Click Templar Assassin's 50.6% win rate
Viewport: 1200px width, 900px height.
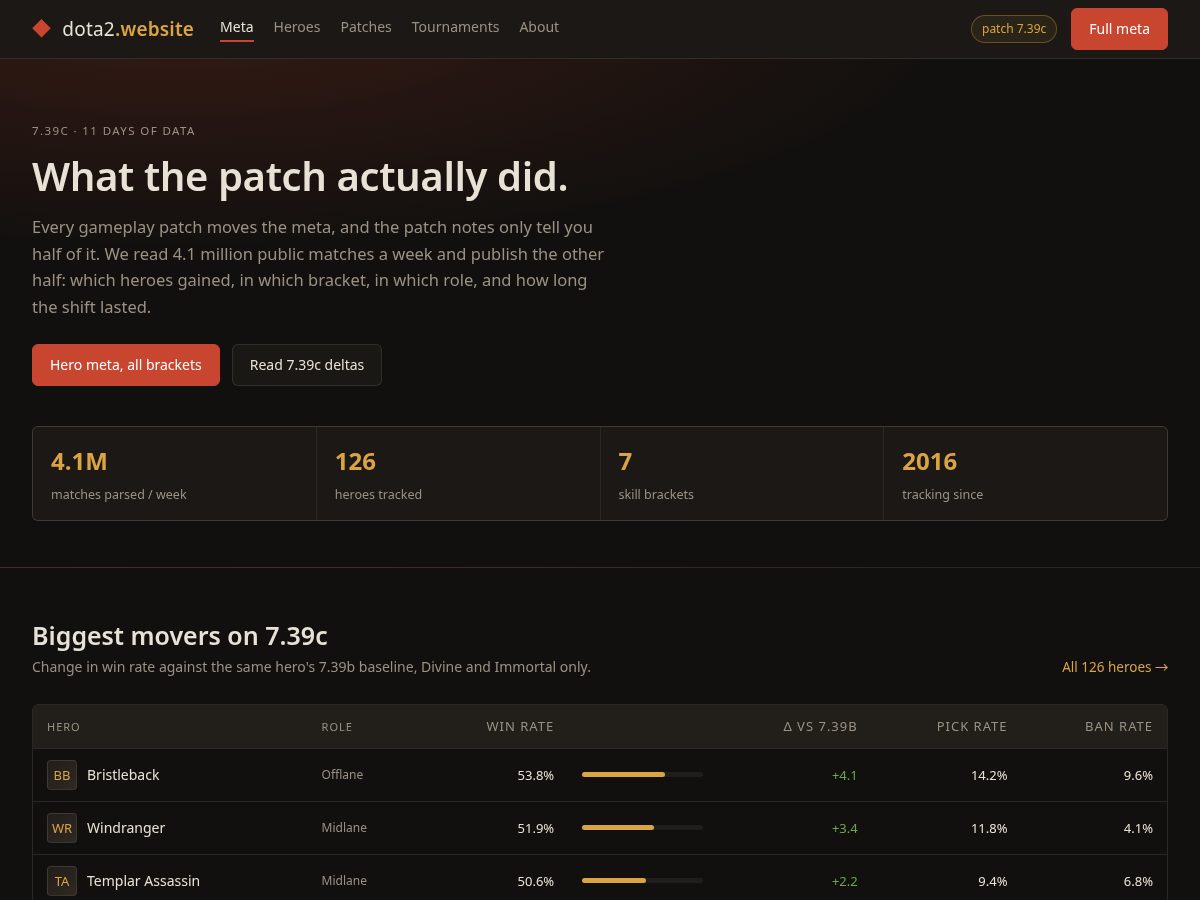point(535,881)
